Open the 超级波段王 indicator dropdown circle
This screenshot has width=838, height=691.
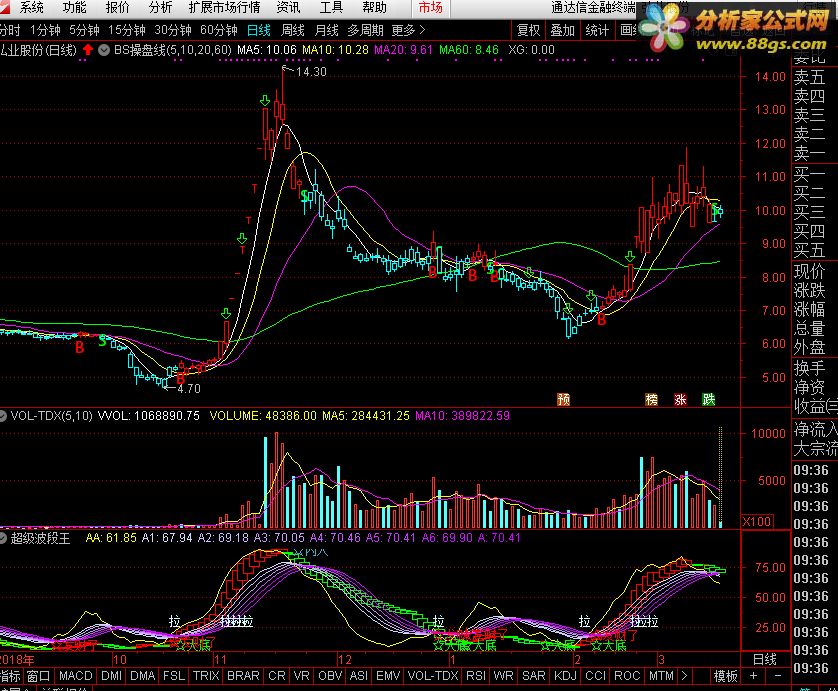click(3, 538)
